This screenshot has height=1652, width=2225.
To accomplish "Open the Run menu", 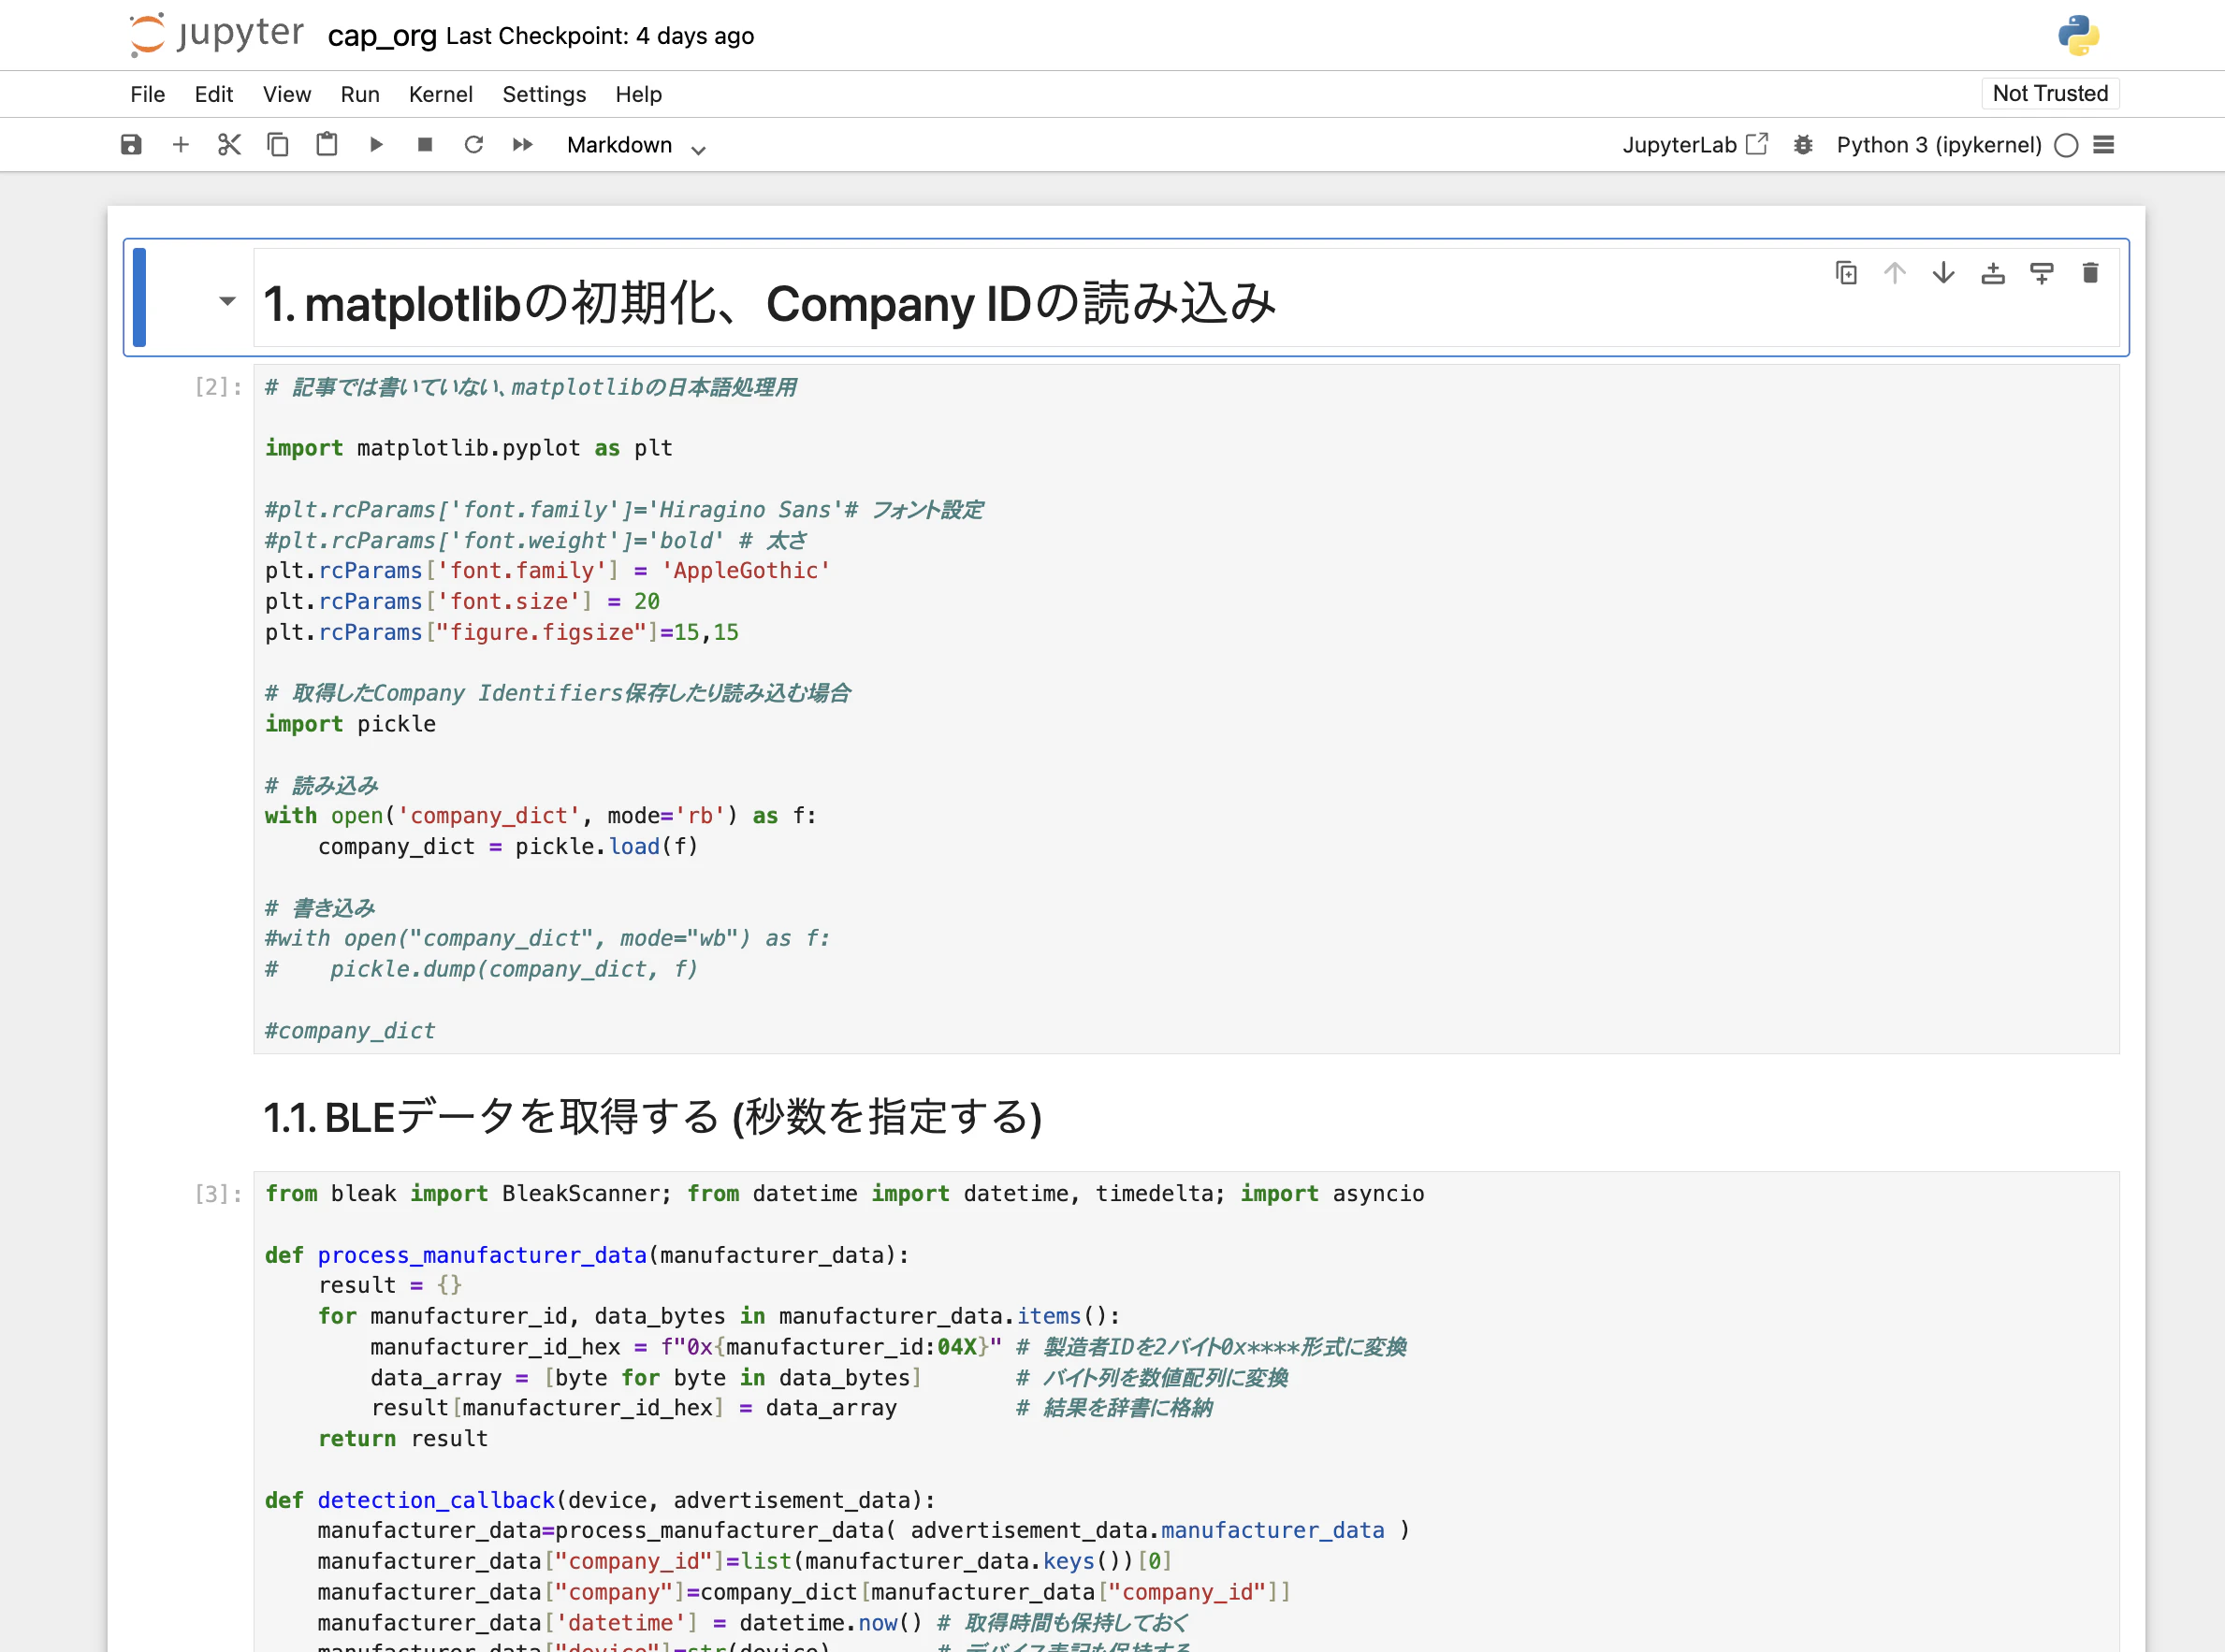I will [x=360, y=94].
